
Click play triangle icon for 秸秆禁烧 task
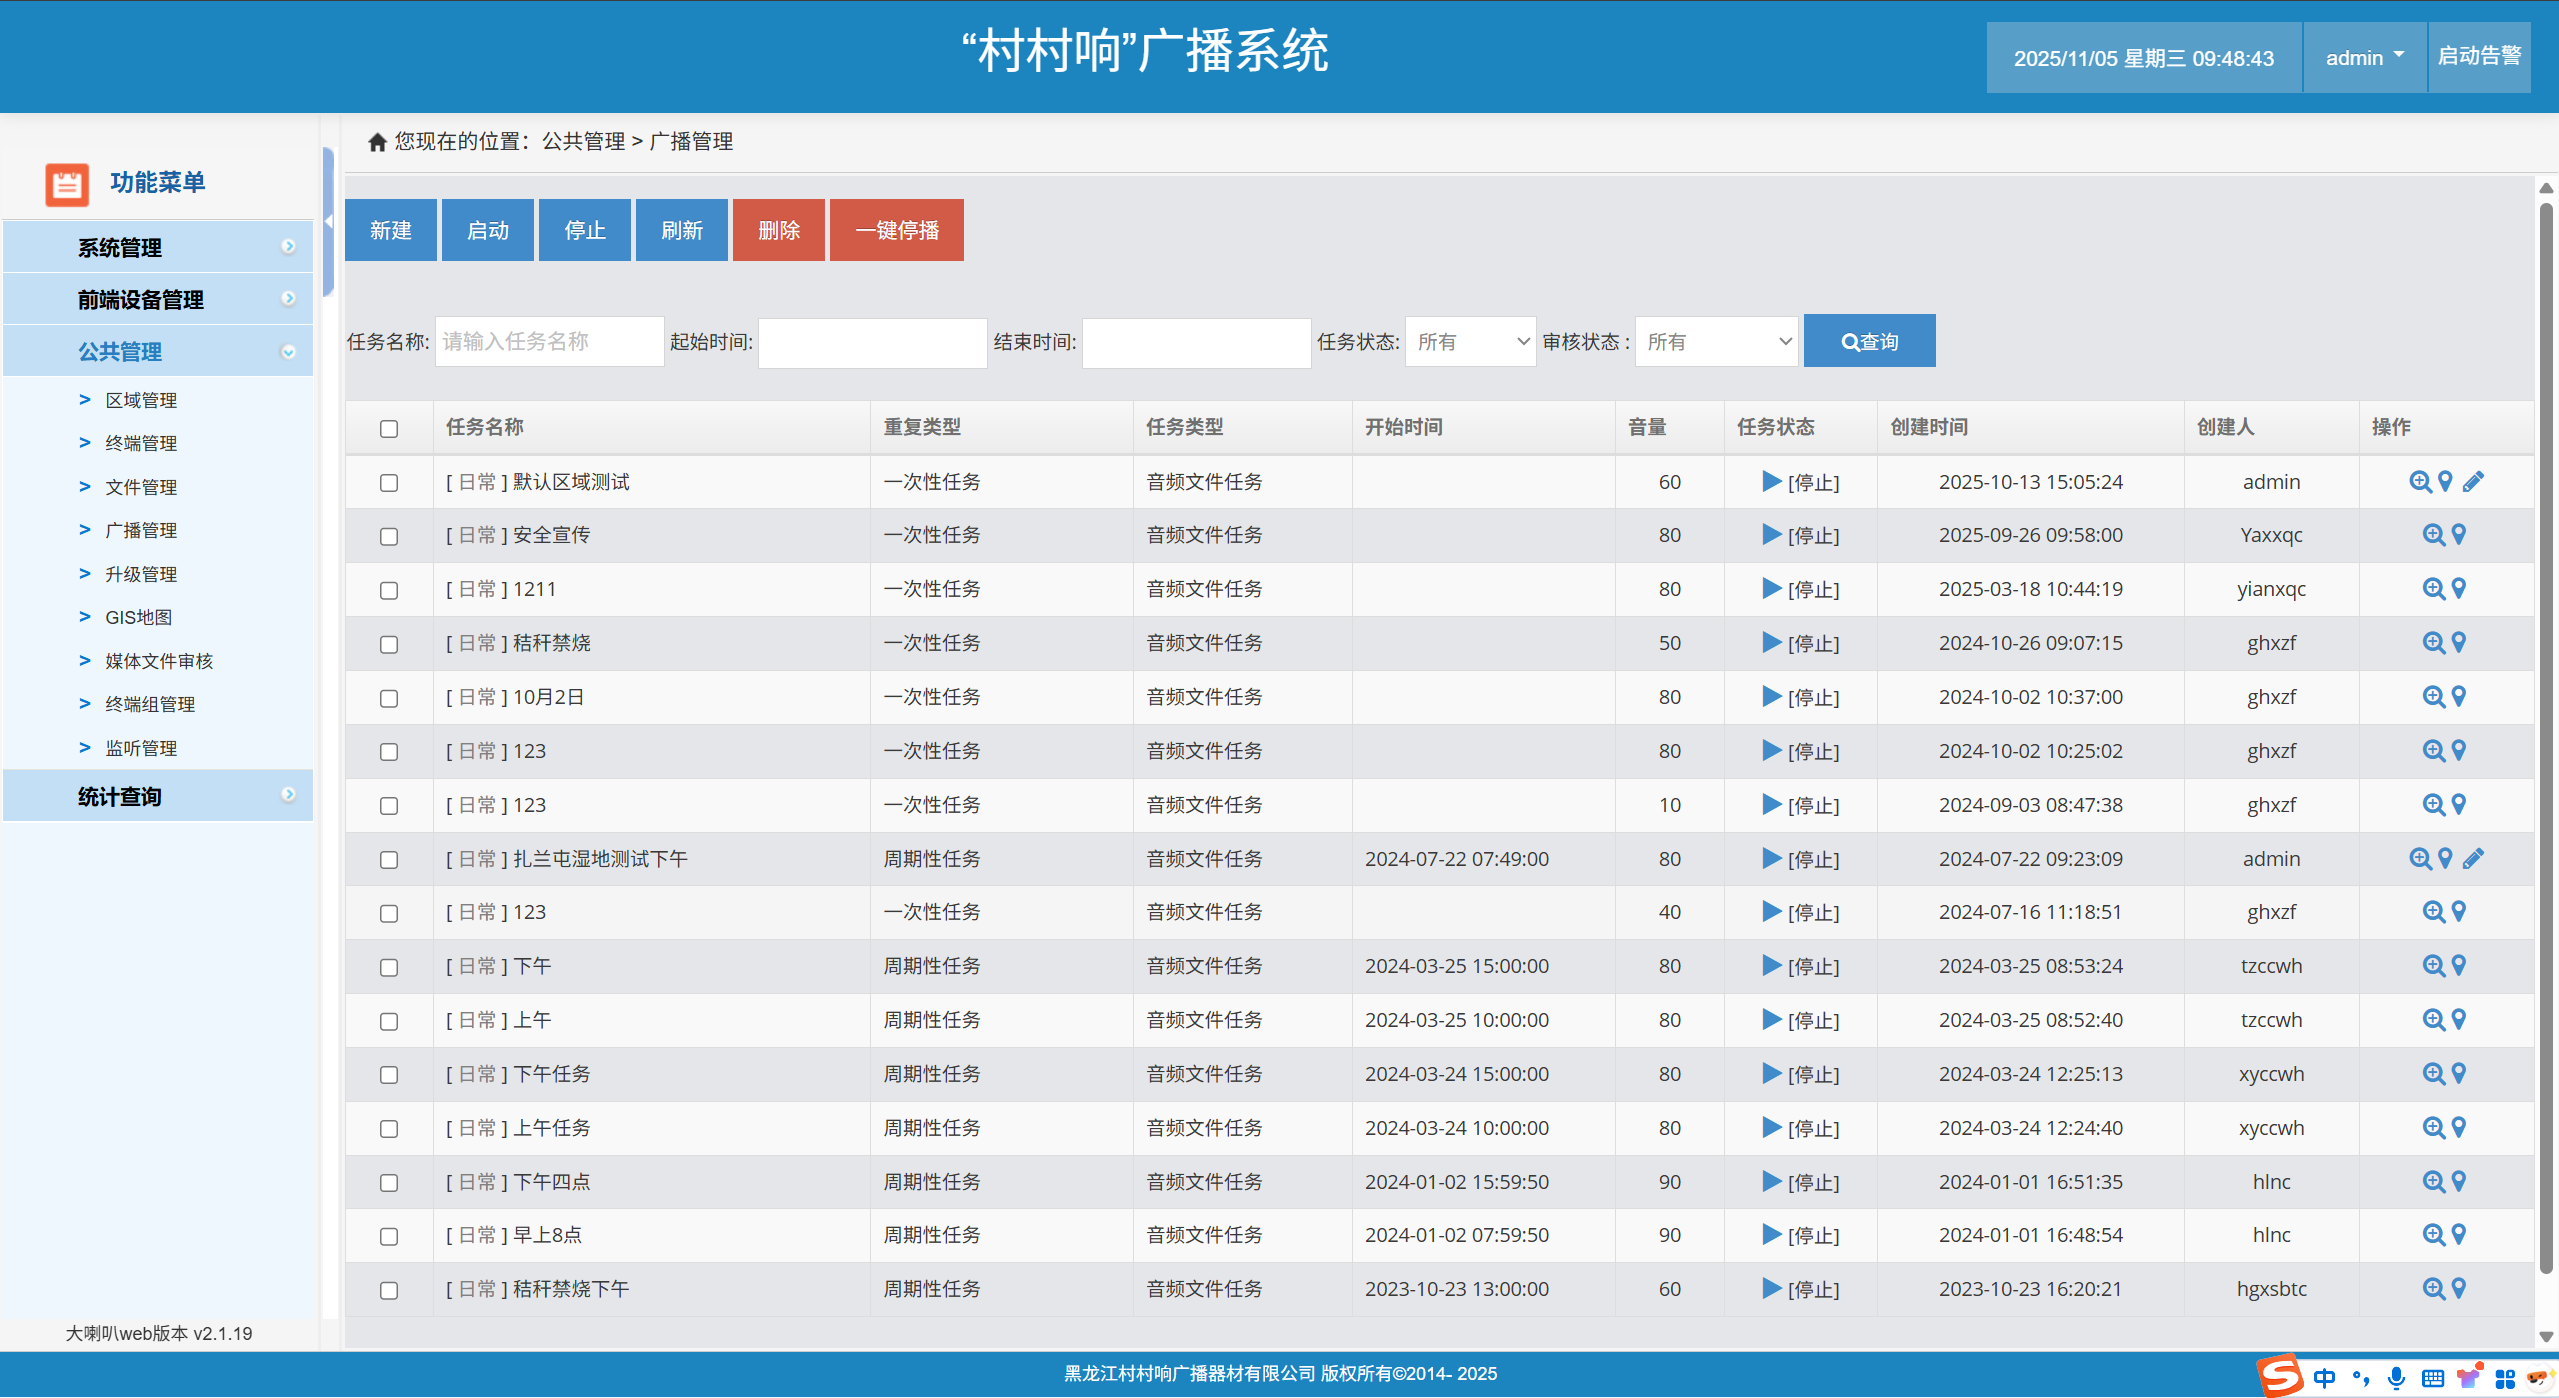tap(1771, 643)
